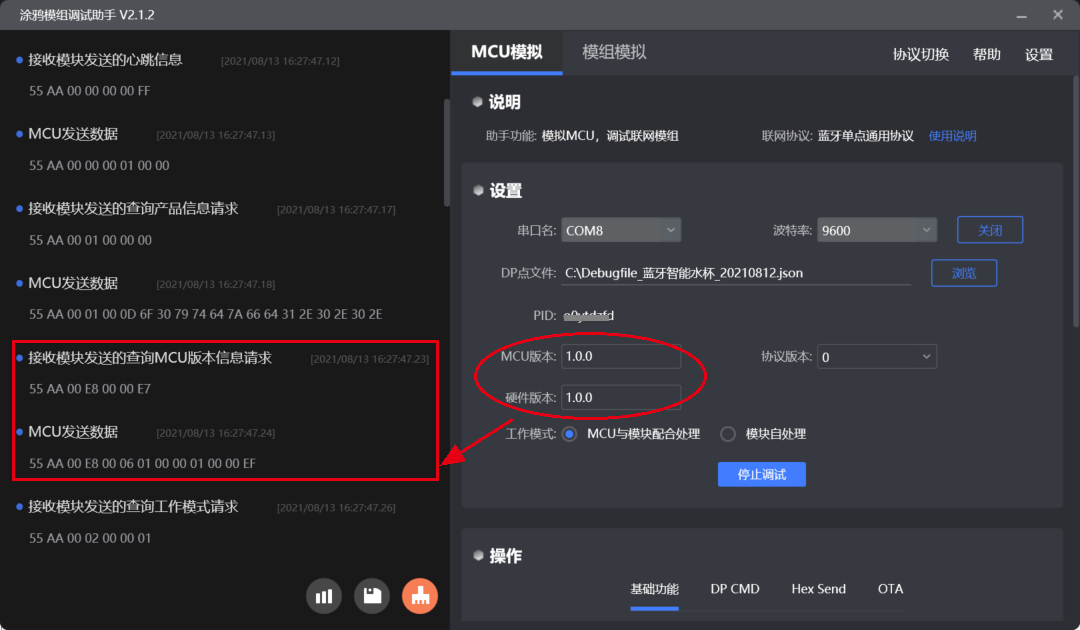Click the log panel vertical scrollbar
This screenshot has width=1080, height=630.
[x=446, y=153]
